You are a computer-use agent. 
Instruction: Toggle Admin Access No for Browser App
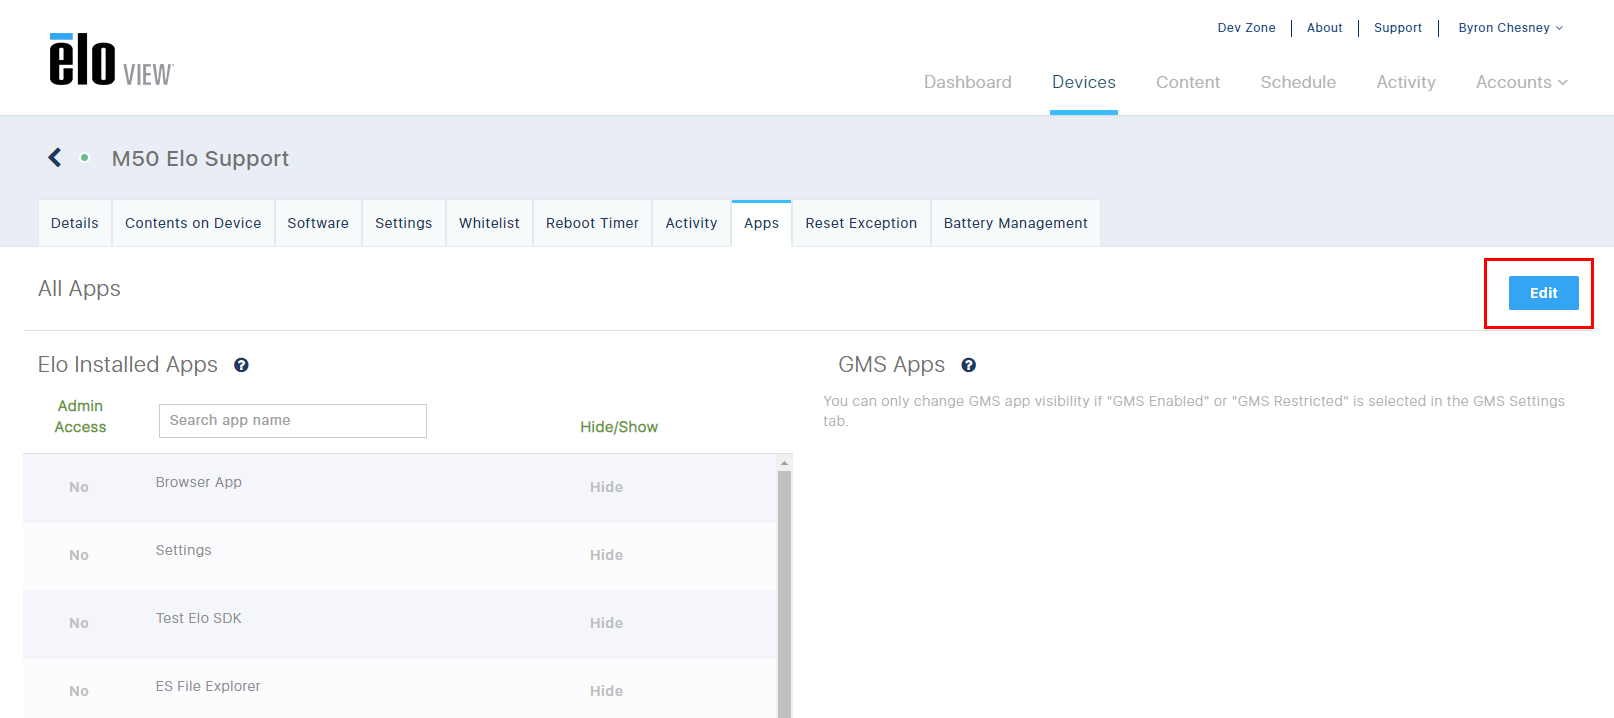tap(79, 487)
